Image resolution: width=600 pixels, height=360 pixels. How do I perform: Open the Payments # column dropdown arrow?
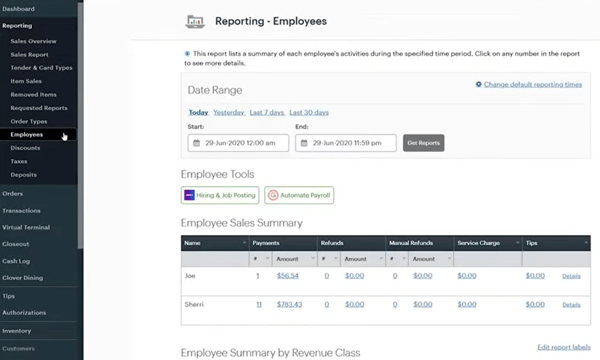[x=267, y=259]
